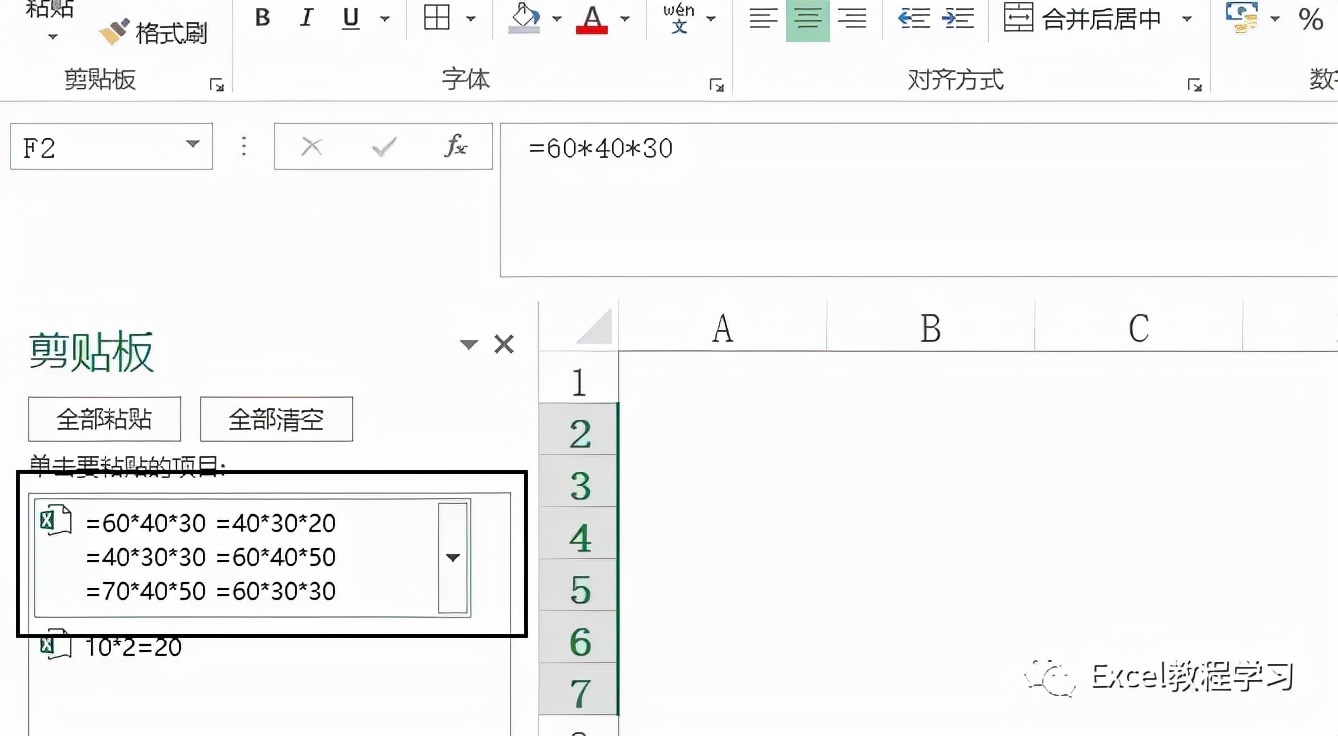Open the clipboard pane options arrow
The height and width of the screenshot is (736, 1338).
click(x=468, y=345)
